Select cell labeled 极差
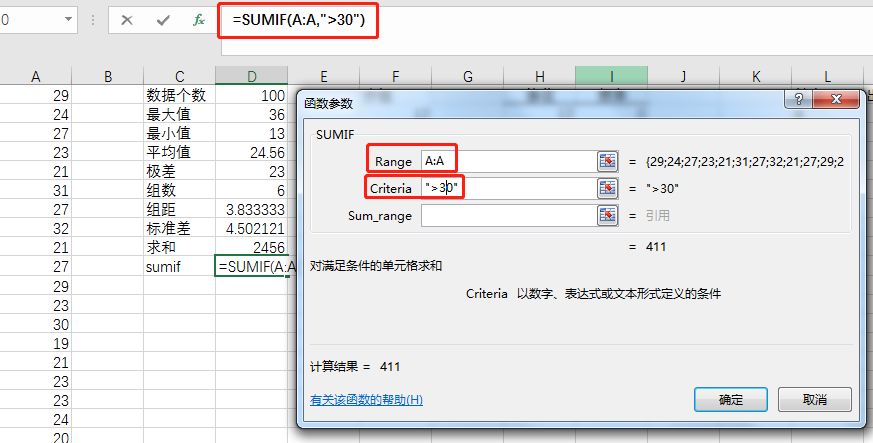Screen dimensions: 873x443 click(x=179, y=171)
